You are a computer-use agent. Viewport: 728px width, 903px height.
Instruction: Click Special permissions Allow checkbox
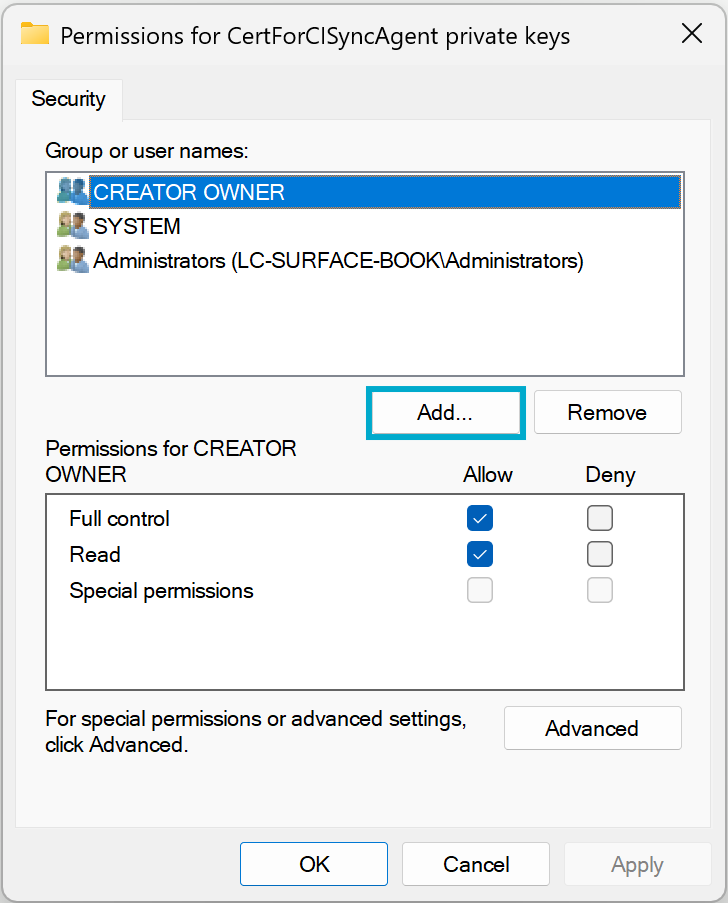point(480,590)
